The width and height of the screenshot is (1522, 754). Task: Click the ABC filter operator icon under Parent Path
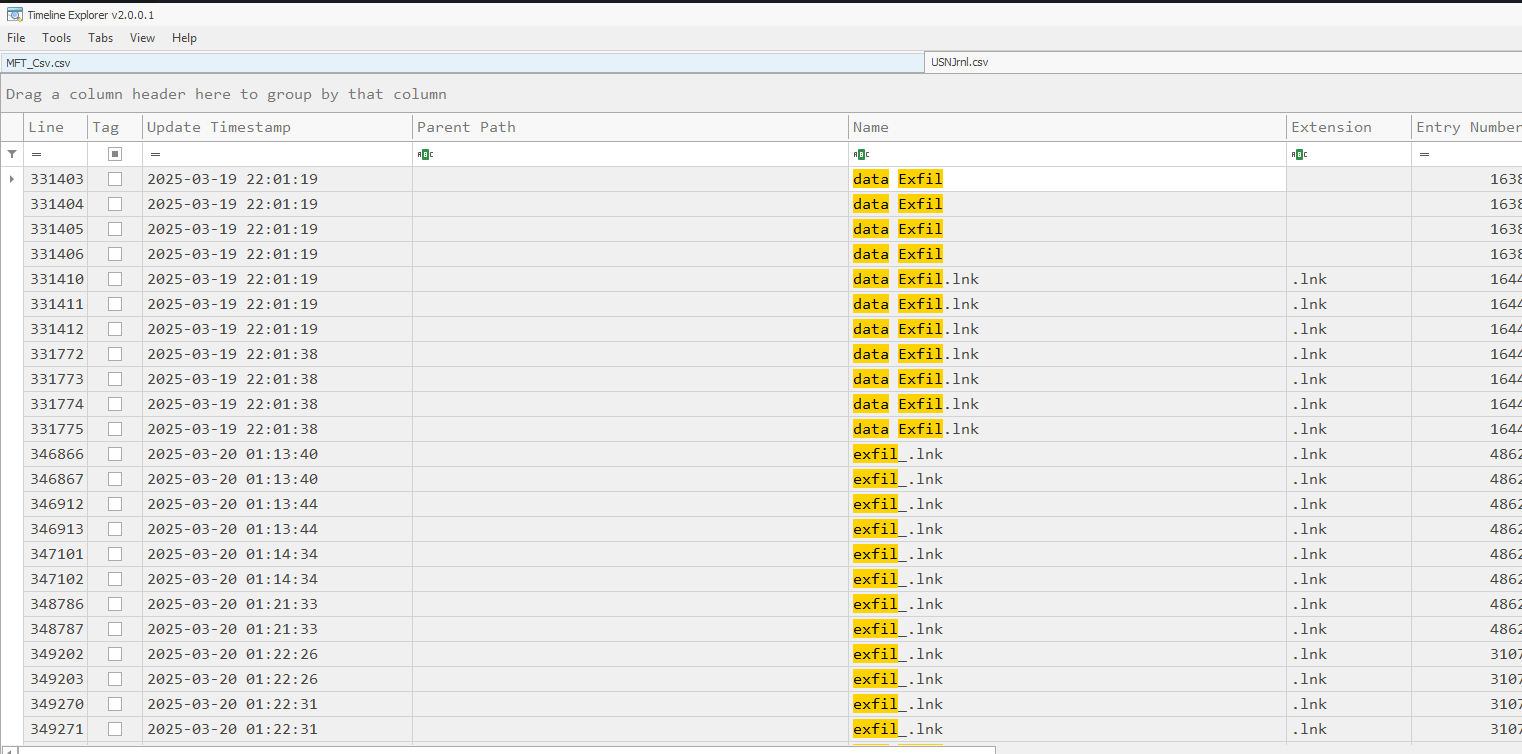(425, 154)
